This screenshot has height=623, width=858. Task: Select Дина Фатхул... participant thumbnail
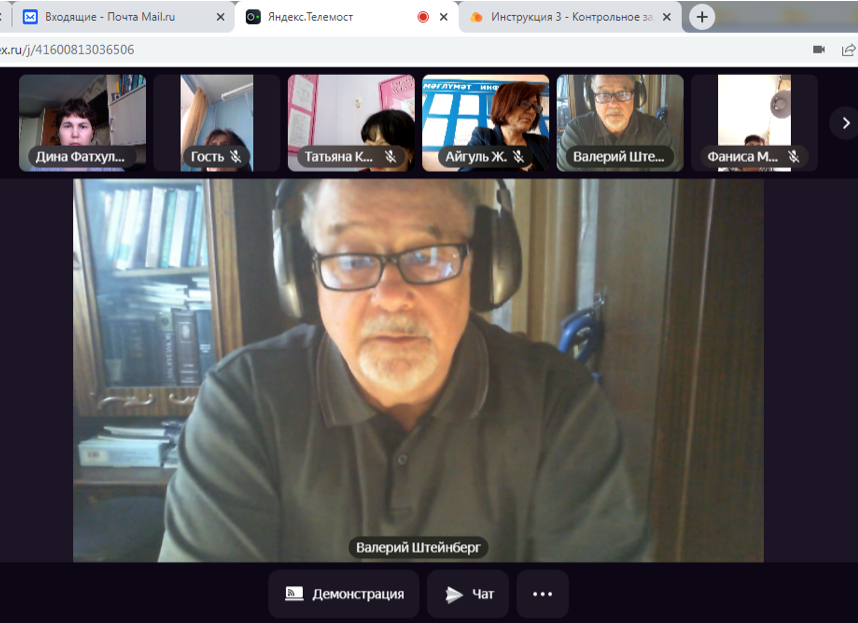[x=82, y=122]
